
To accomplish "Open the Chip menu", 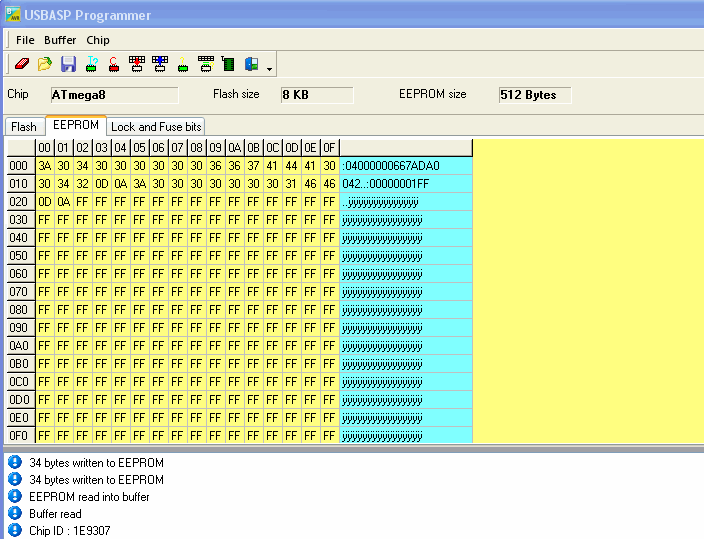I will pos(98,40).
